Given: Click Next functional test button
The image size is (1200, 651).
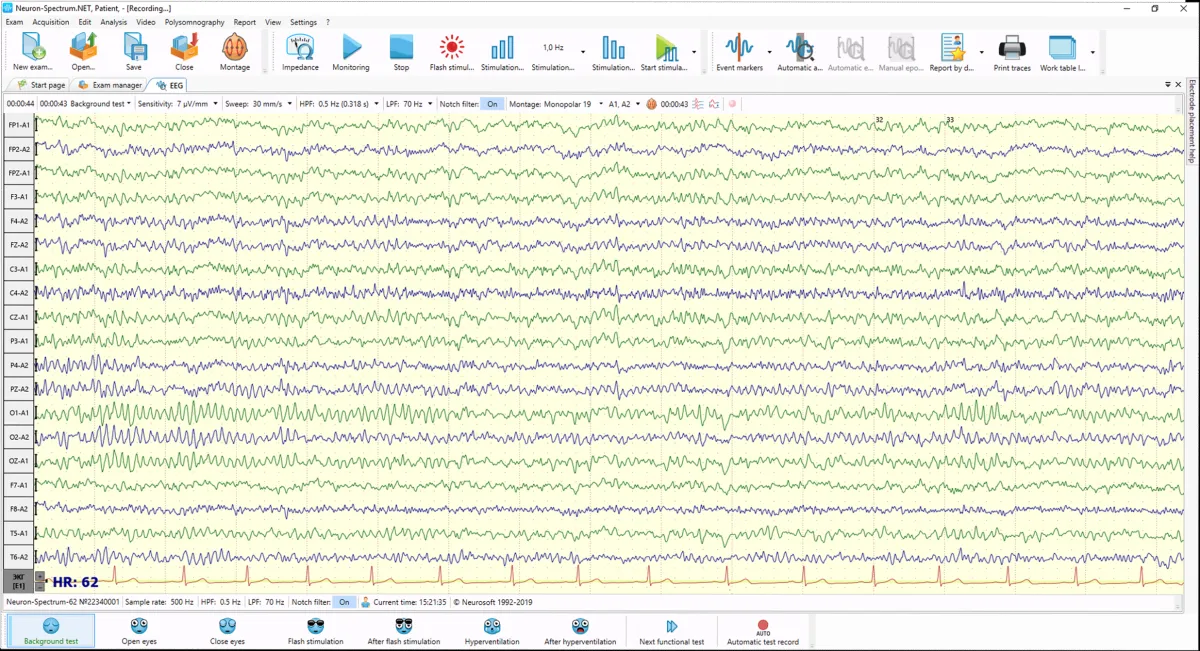Looking at the screenshot, I should click(672, 631).
